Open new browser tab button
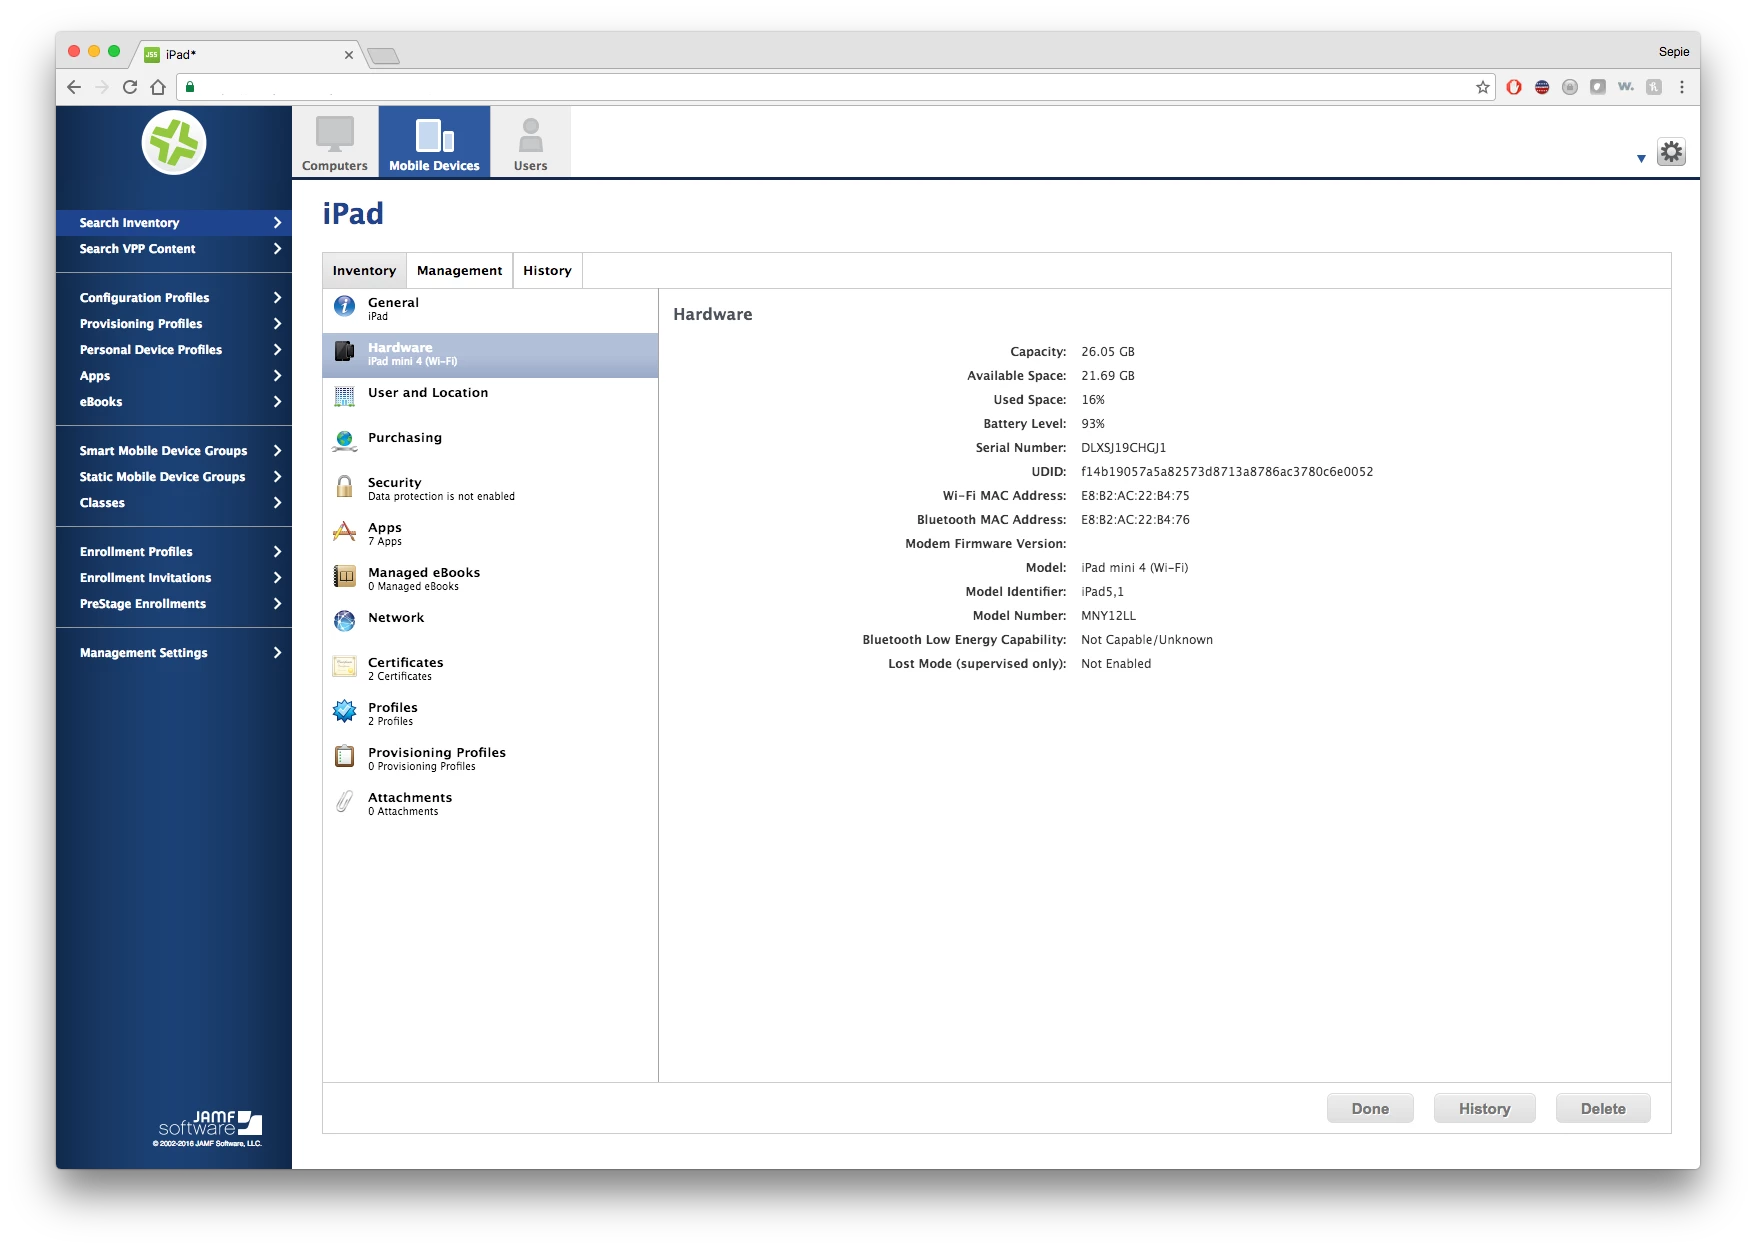This screenshot has width=1756, height=1249. [383, 56]
